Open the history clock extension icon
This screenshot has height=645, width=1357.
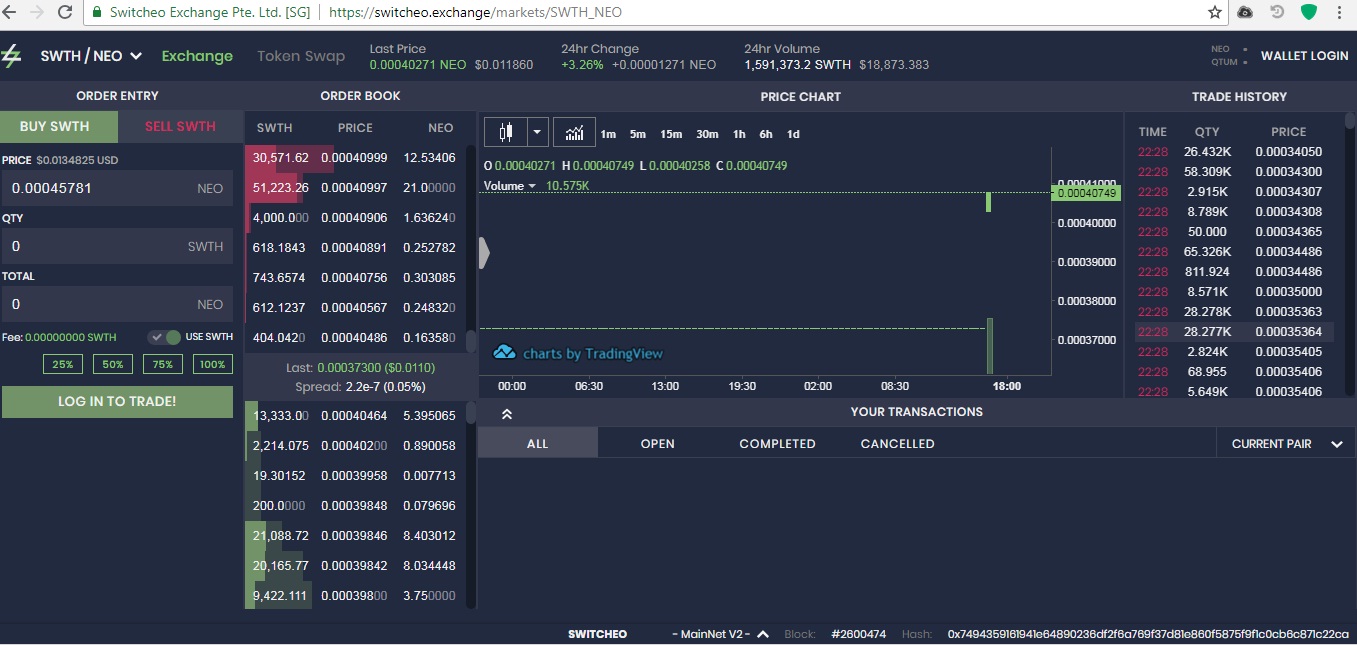coord(1277,13)
